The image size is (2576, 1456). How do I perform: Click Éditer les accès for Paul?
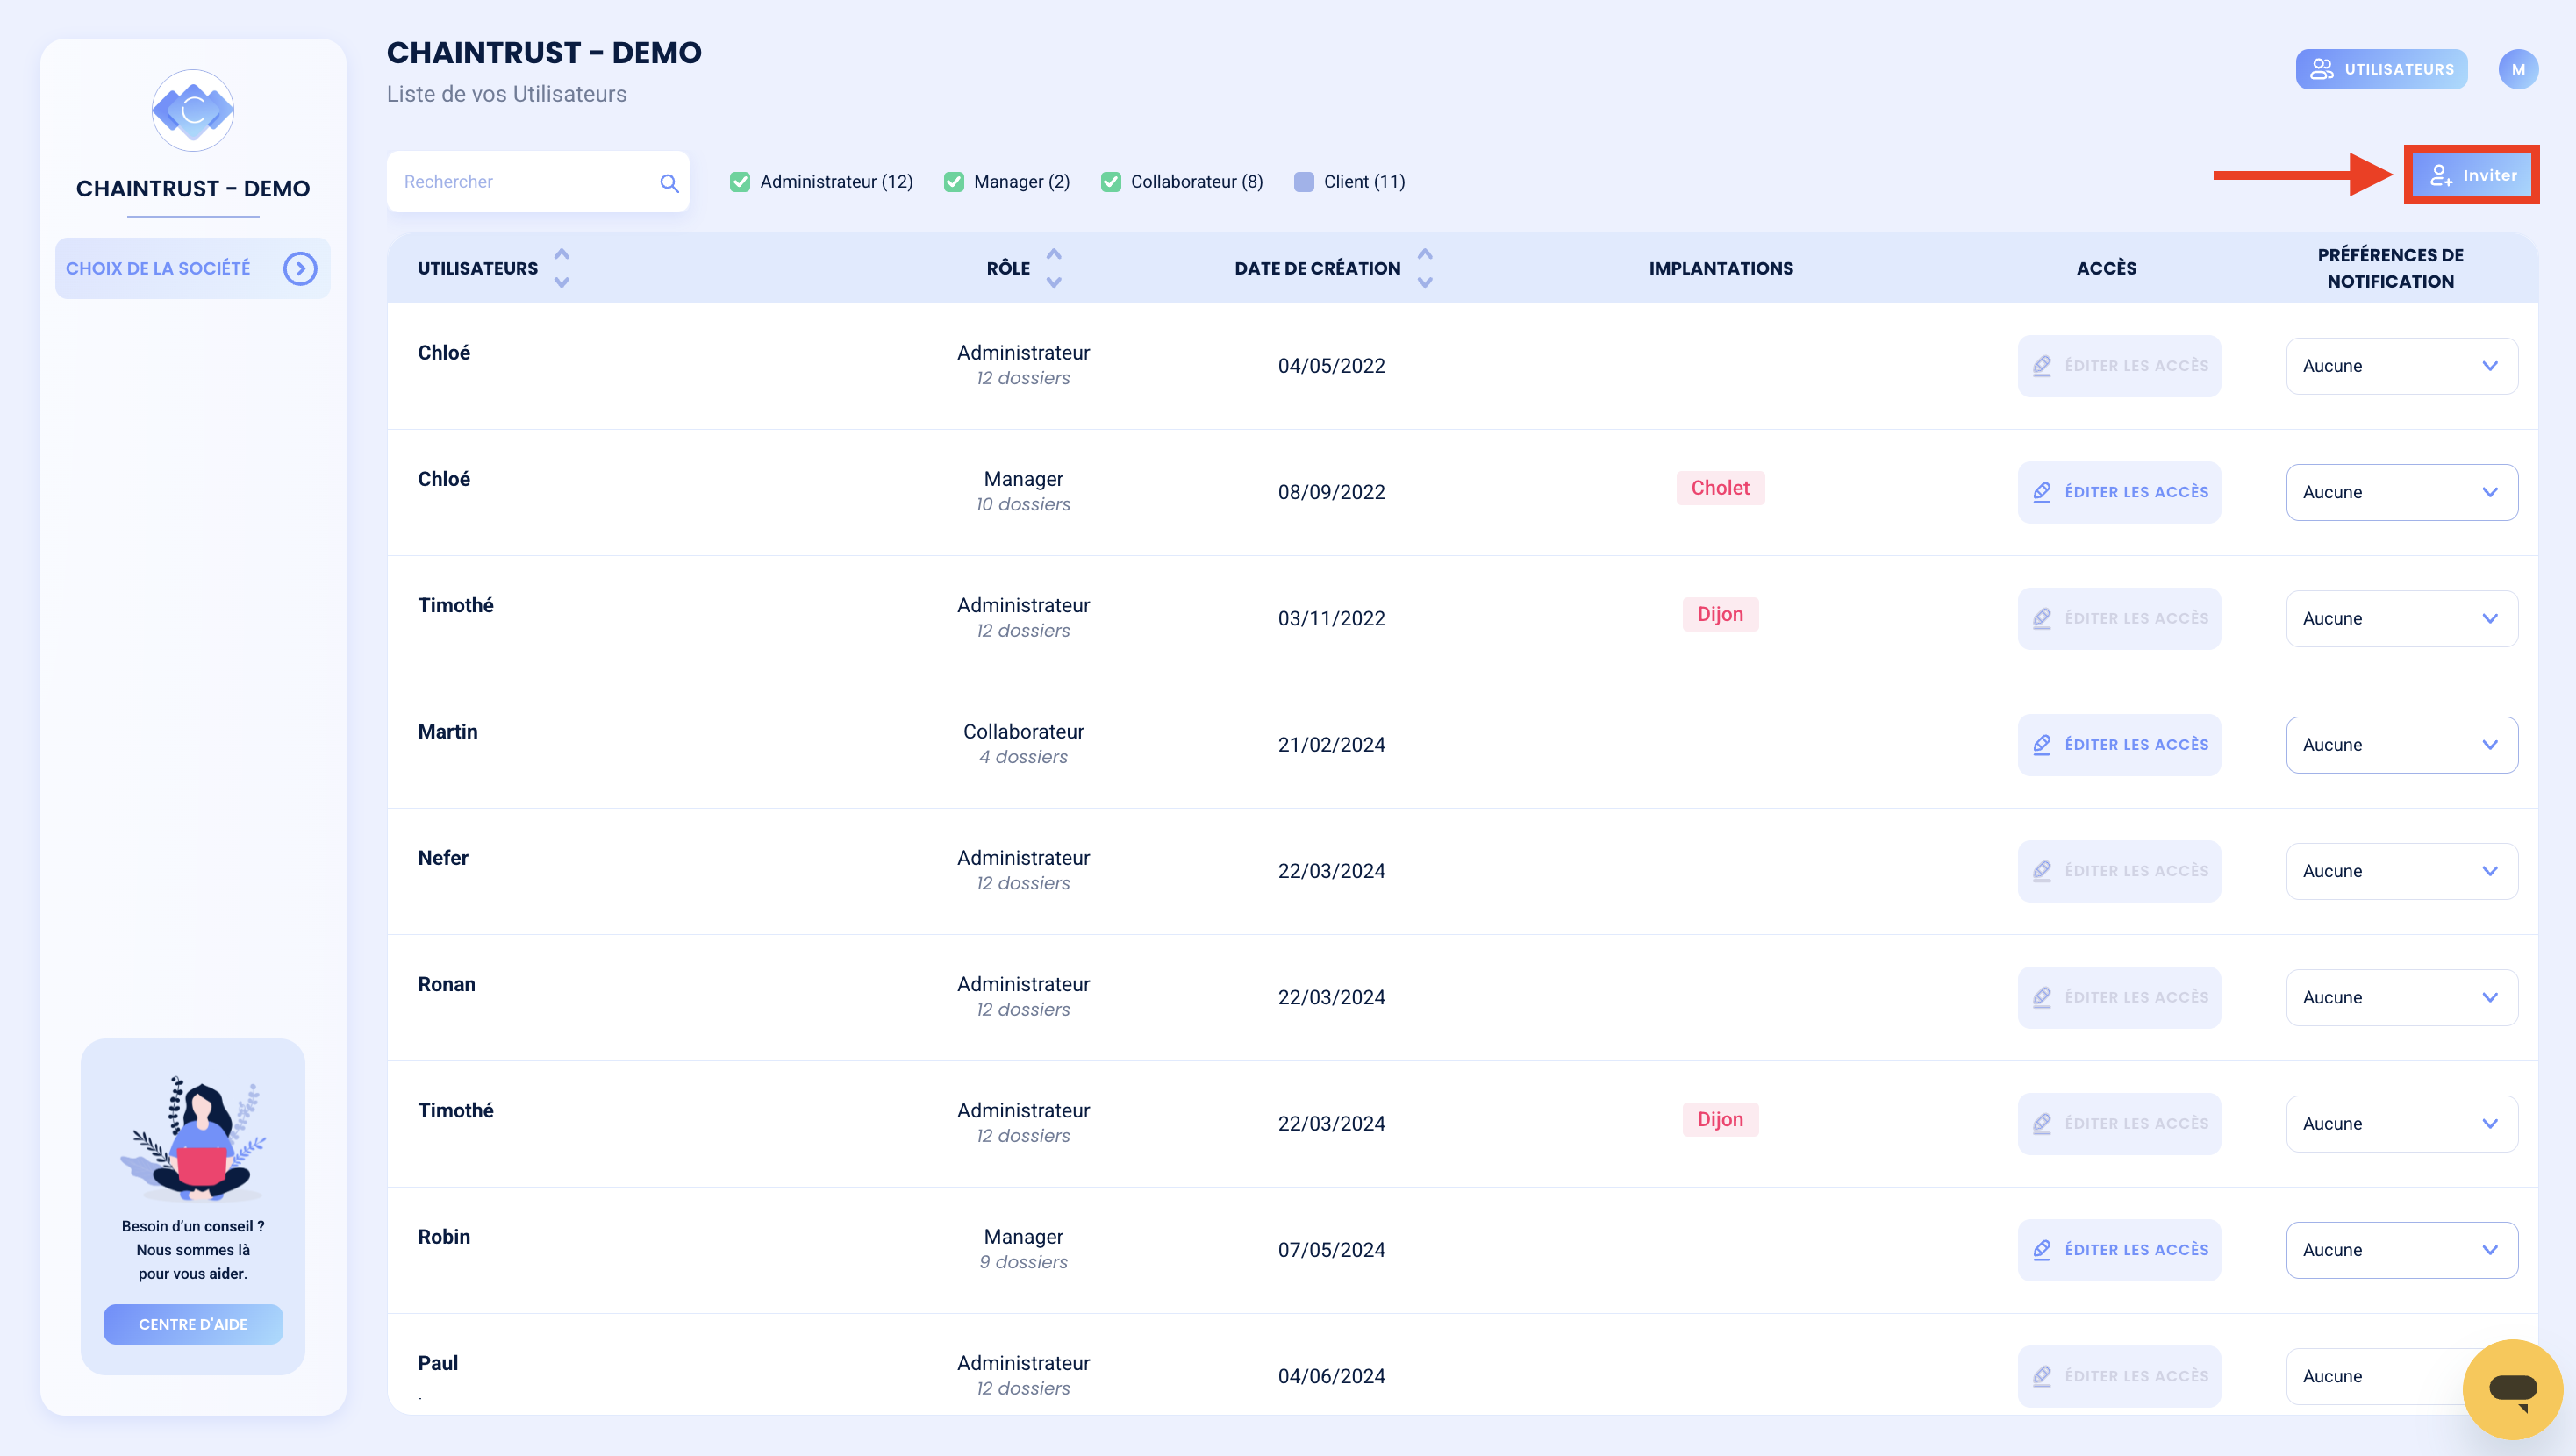[2119, 1377]
